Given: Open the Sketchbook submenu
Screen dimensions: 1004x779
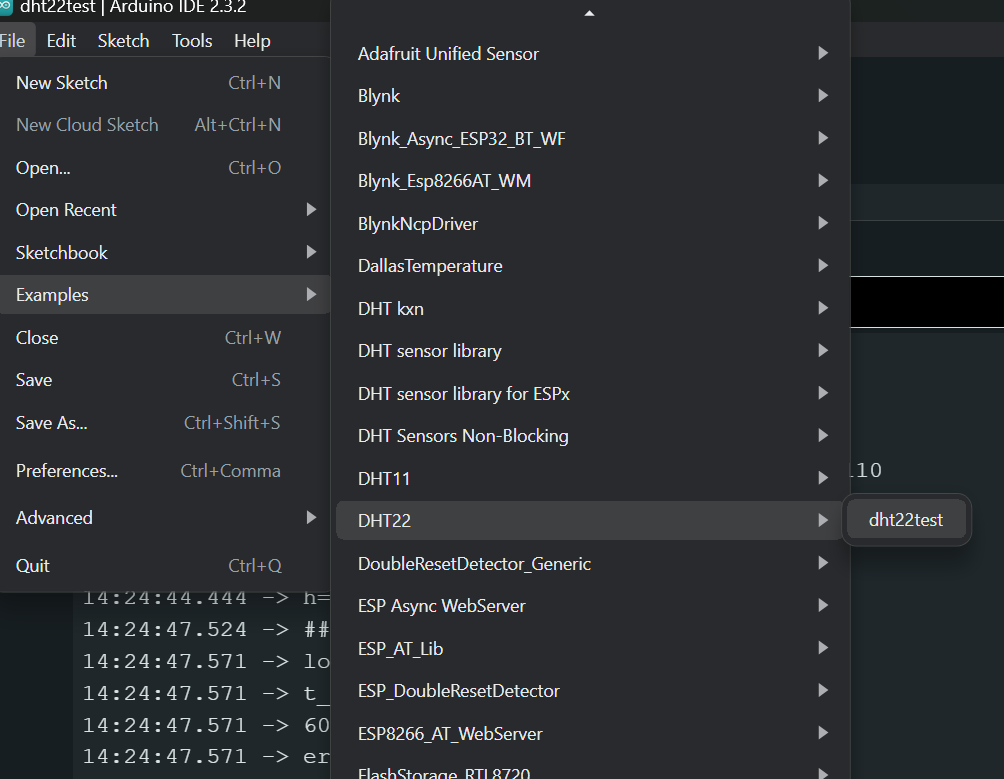Looking at the screenshot, I should pos(165,253).
